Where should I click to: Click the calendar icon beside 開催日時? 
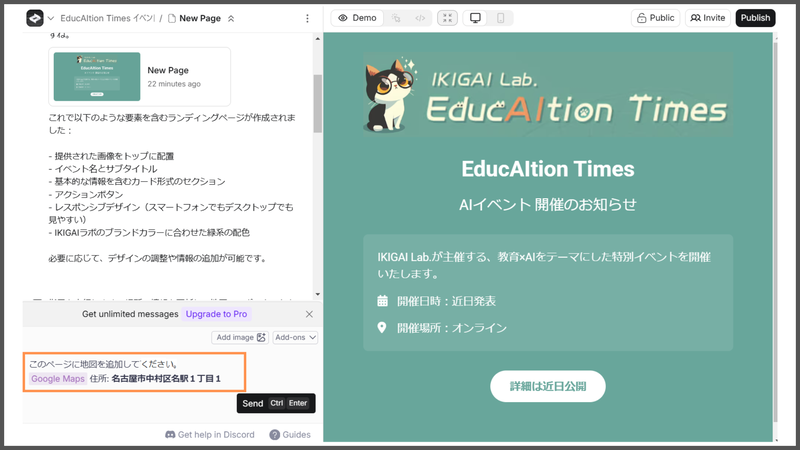click(382, 301)
